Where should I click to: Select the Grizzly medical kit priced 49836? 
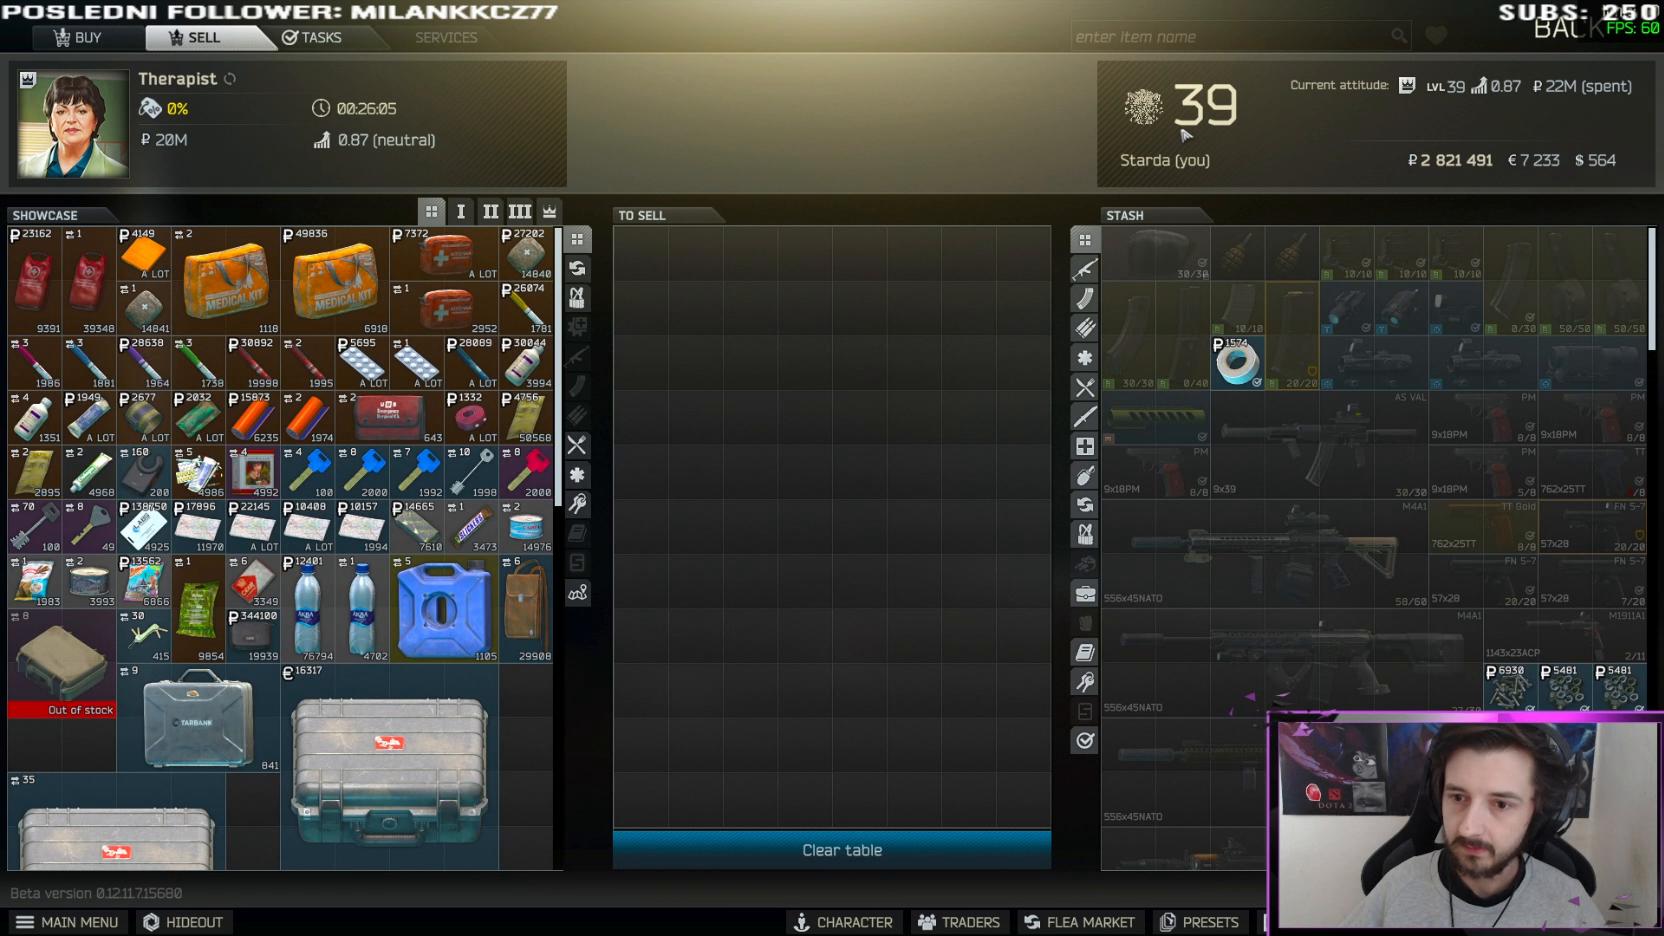click(335, 281)
